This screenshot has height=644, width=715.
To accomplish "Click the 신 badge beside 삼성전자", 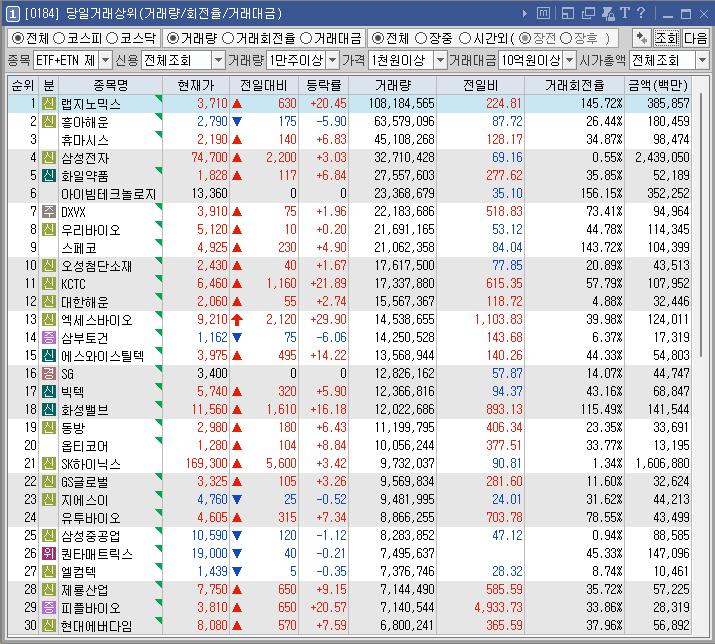I will point(49,157).
